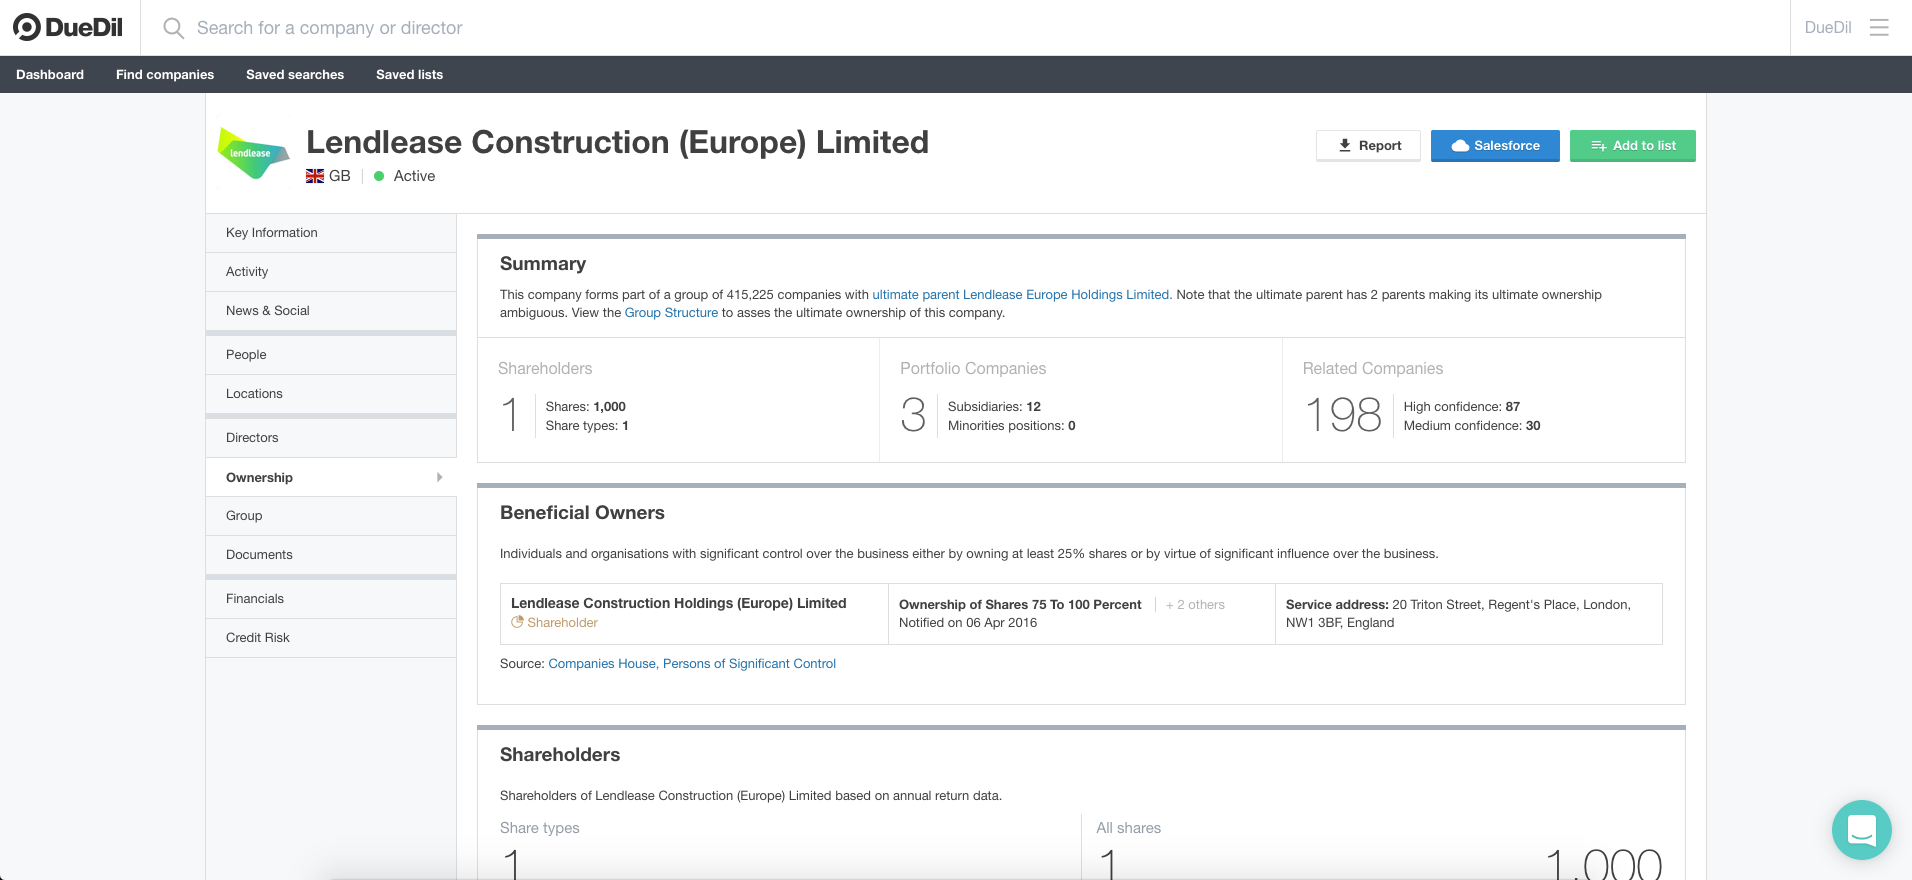The image size is (1912, 880).
Task: Select Activity in sidebar
Action: [331, 272]
